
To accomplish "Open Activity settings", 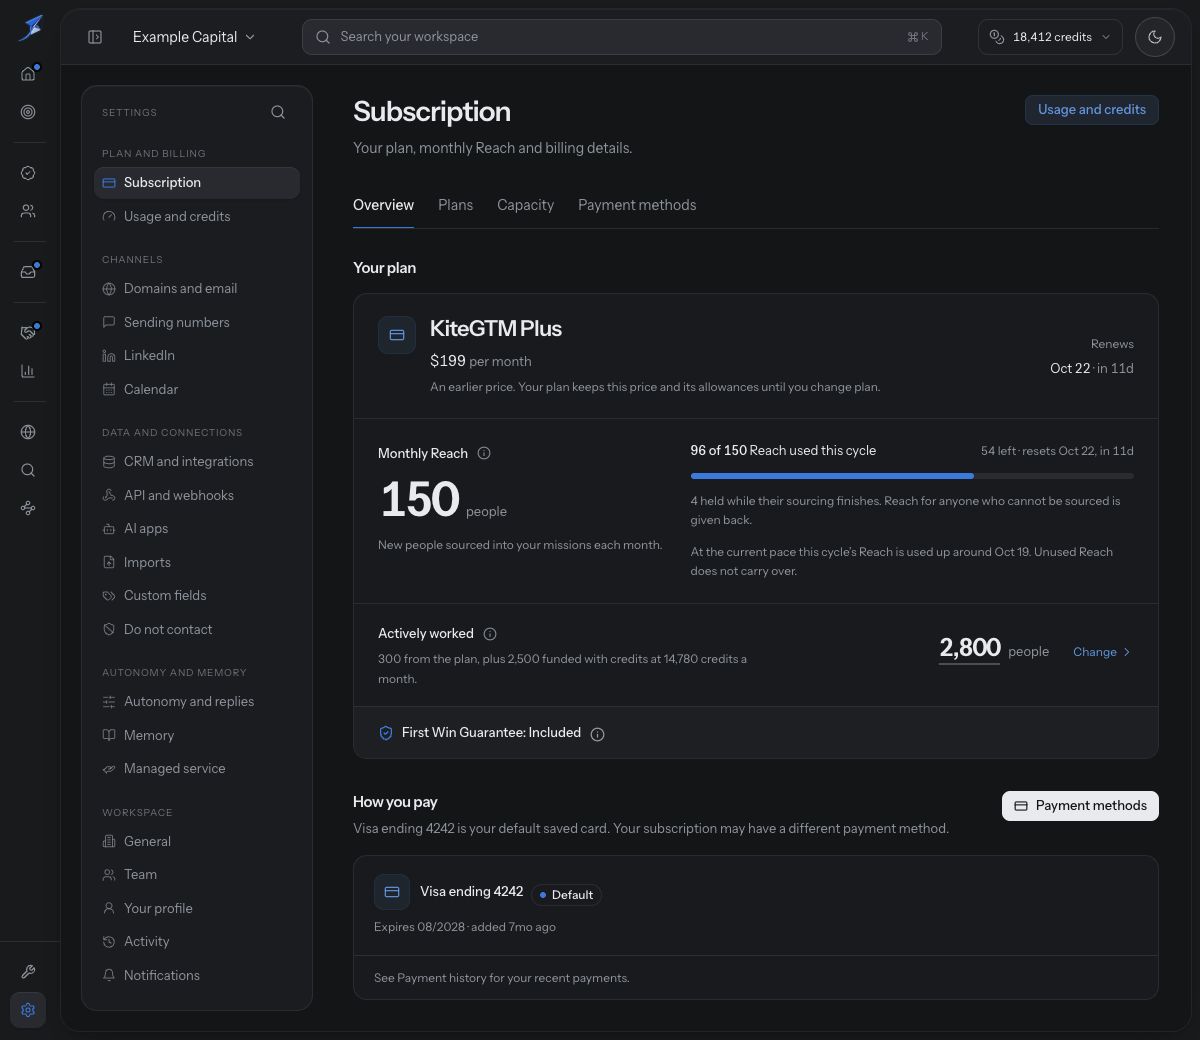I will [x=197, y=942].
